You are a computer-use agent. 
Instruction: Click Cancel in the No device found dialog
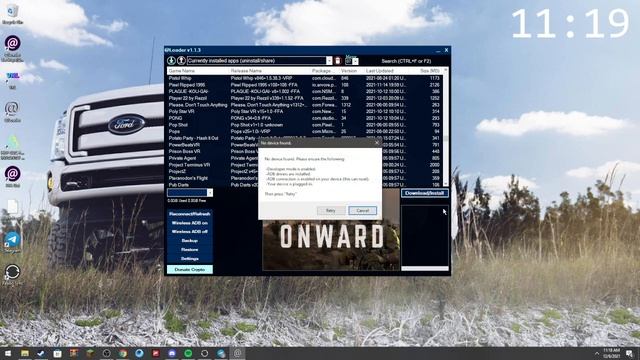pos(362,211)
